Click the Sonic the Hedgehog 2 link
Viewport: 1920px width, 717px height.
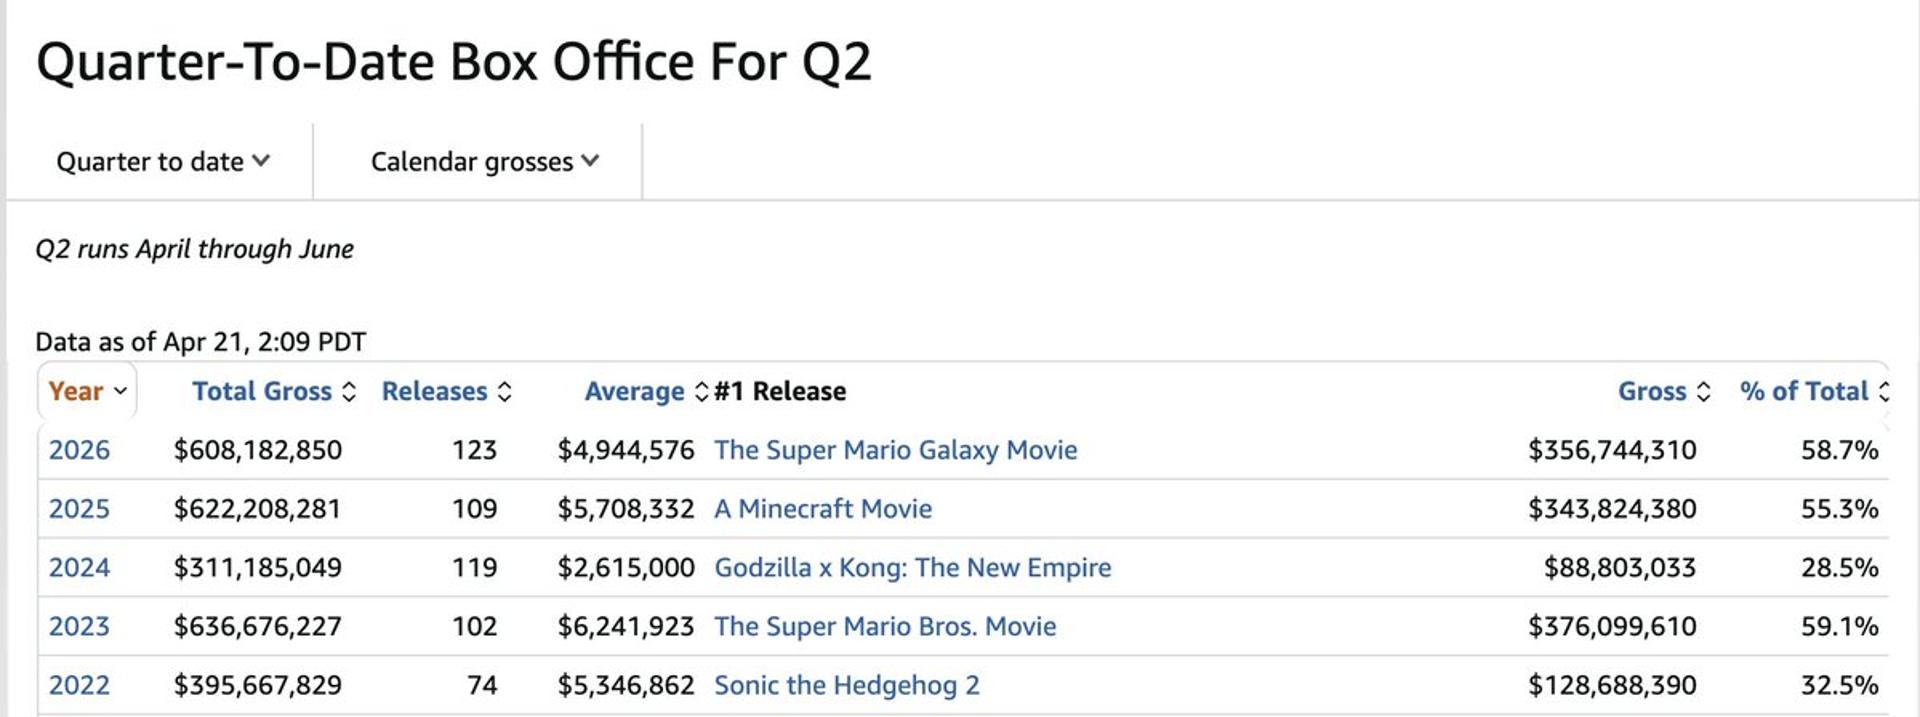846,686
